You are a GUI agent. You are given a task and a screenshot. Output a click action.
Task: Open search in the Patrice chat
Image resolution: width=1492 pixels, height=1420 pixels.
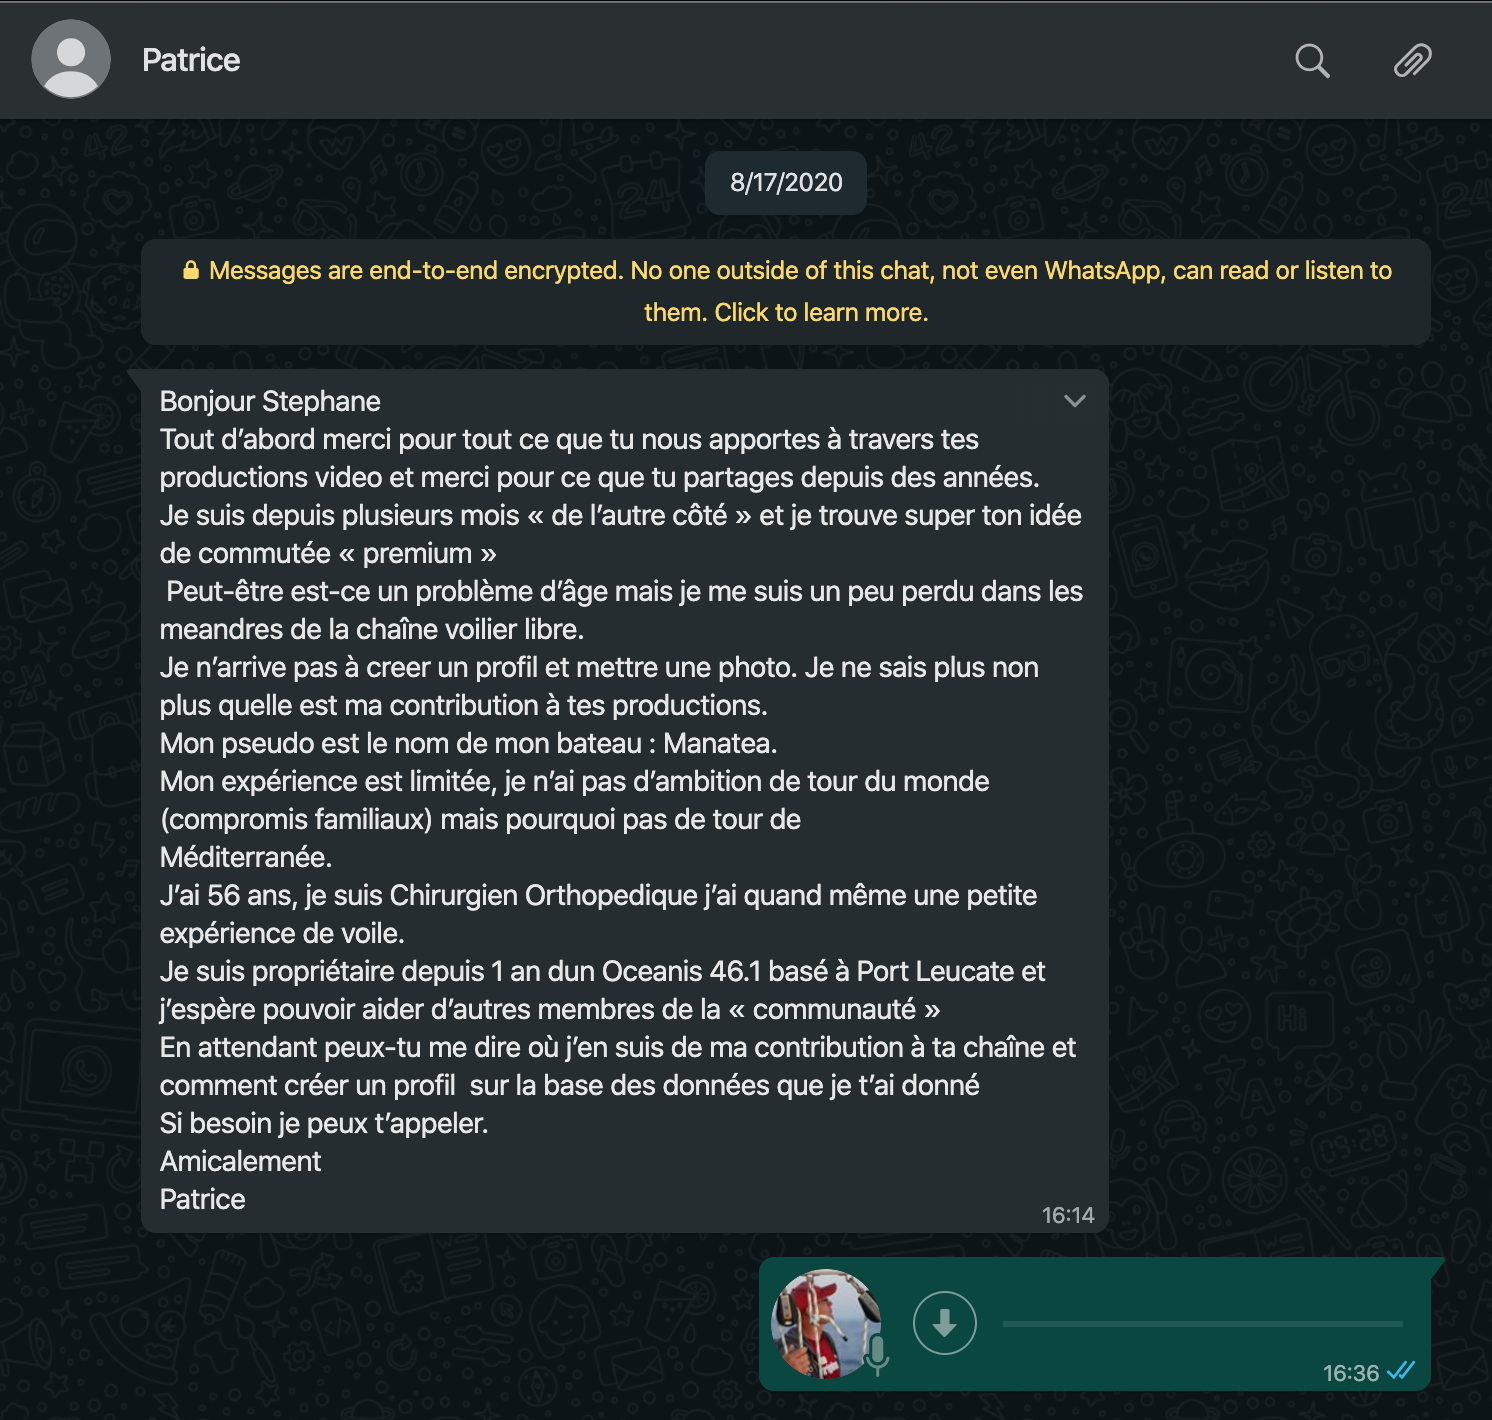(x=1312, y=61)
